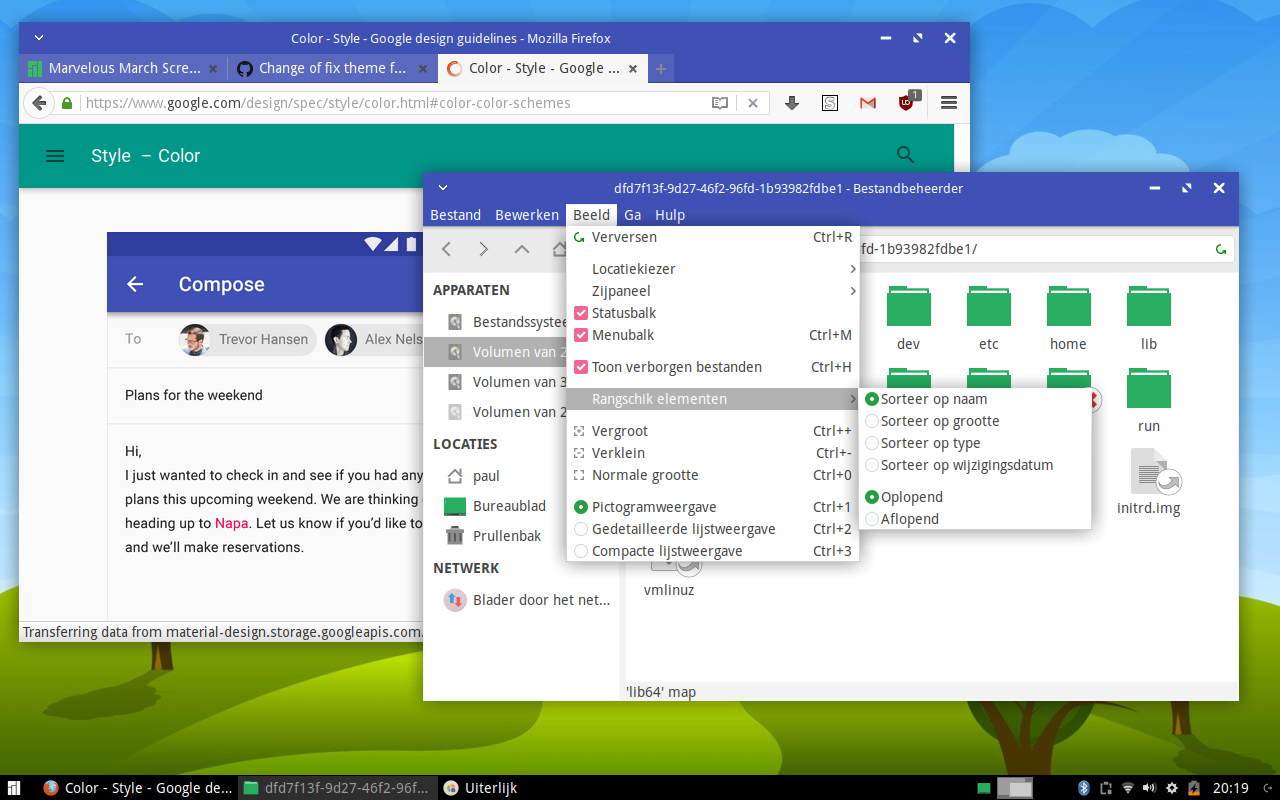Click the Trevor Hansen recipient chip
This screenshot has width=1280, height=800.
tap(247, 339)
